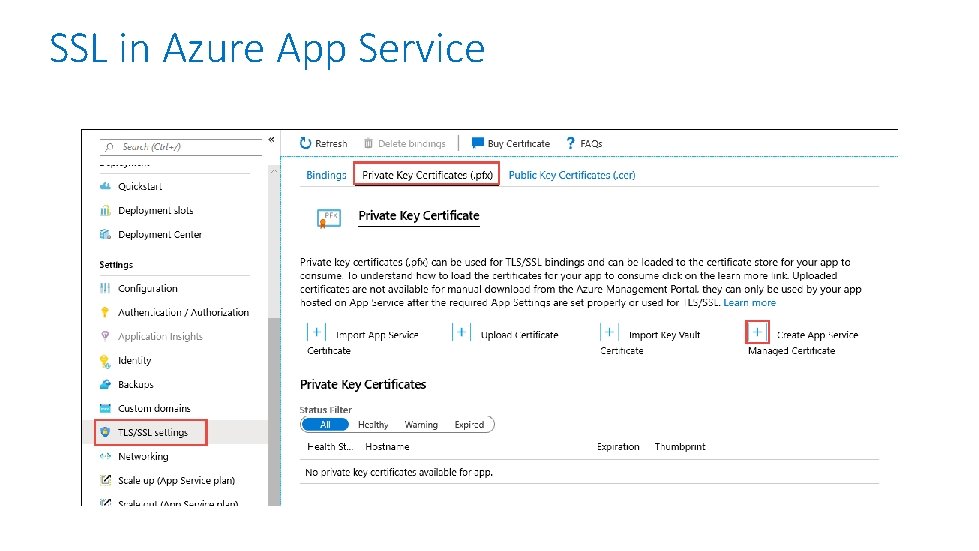This screenshot has width=979, height=551.
Task: Focus the Search (Ctrl+/) field
Action: pyautogui.click(x=181, y=147)
